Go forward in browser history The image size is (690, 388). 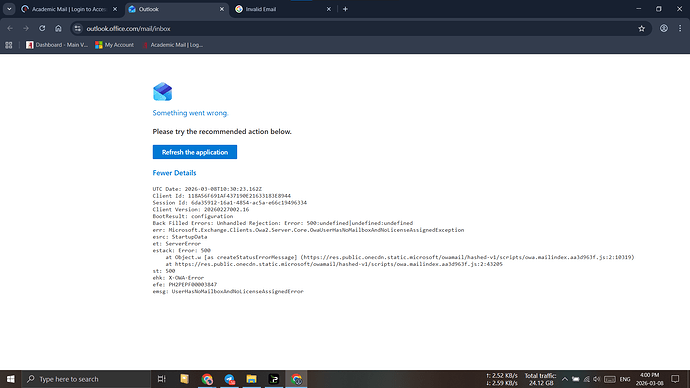pos(26,29)
